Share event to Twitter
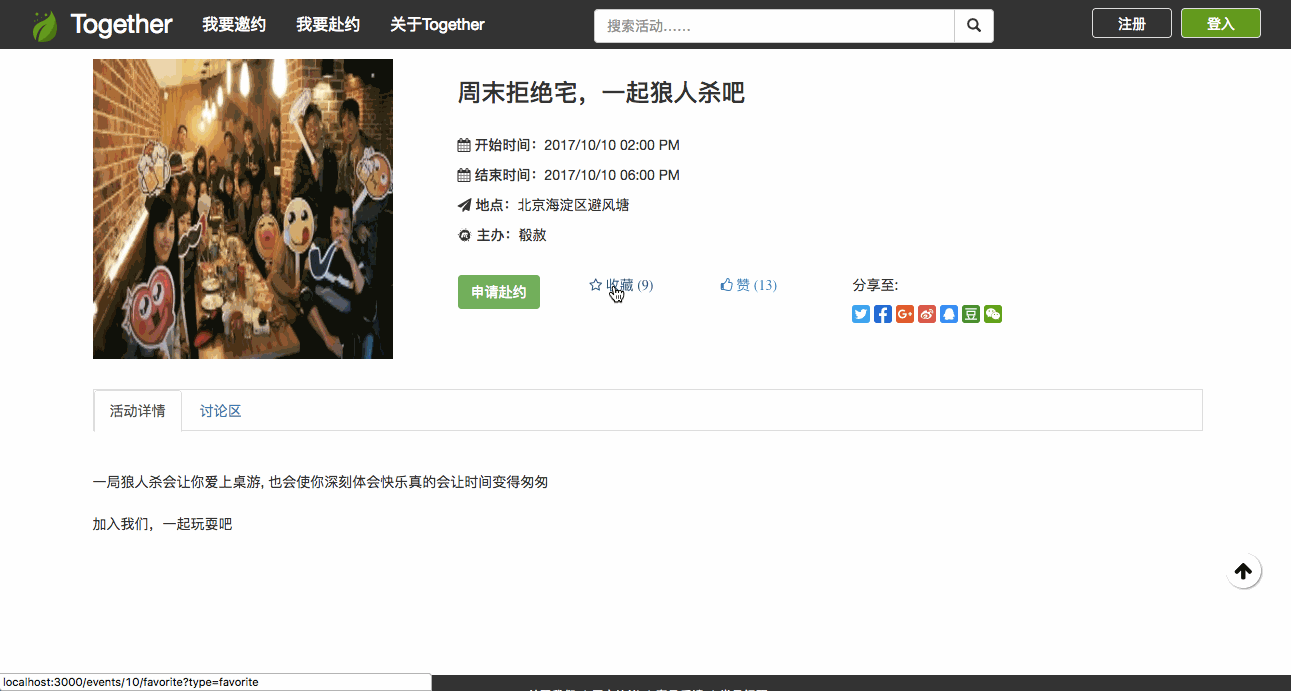The width and height of the screenshot is (1291, 691). 861,314
